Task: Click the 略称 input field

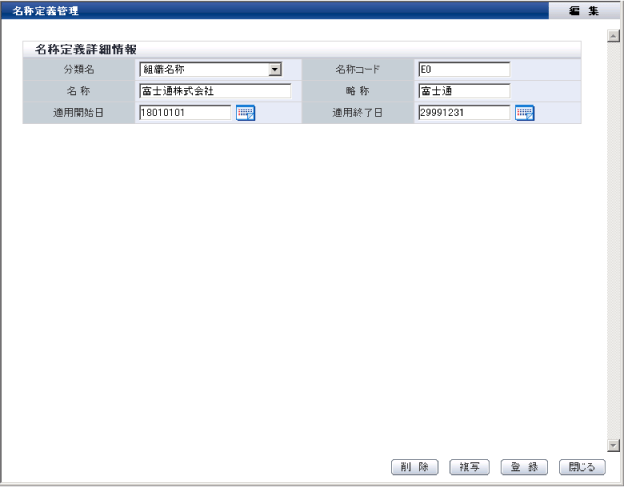Action: pos(464,91)
